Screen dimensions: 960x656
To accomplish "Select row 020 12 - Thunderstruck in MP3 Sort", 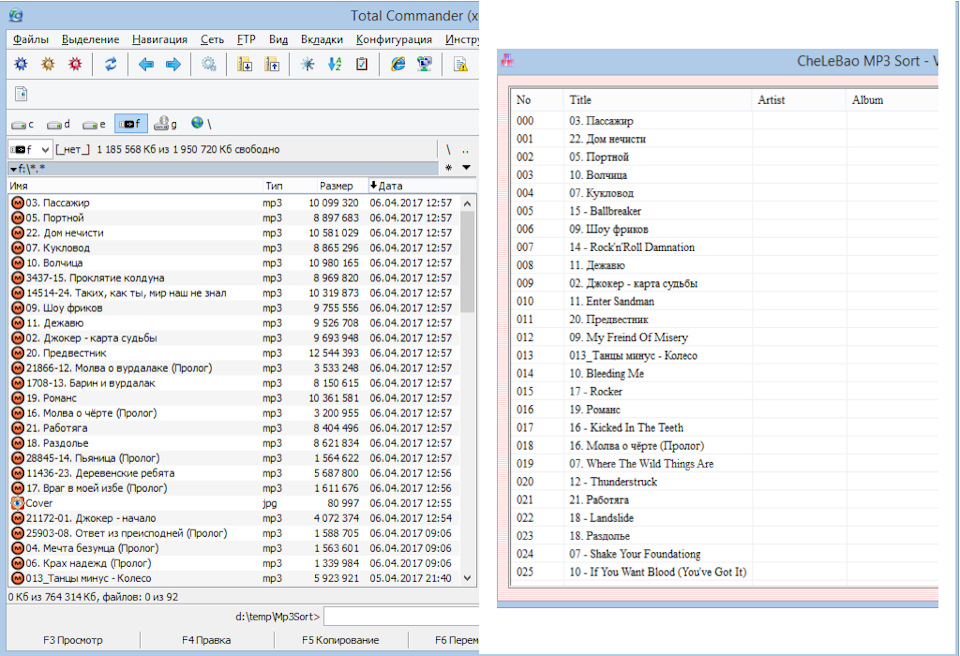I will coord(724,481).
